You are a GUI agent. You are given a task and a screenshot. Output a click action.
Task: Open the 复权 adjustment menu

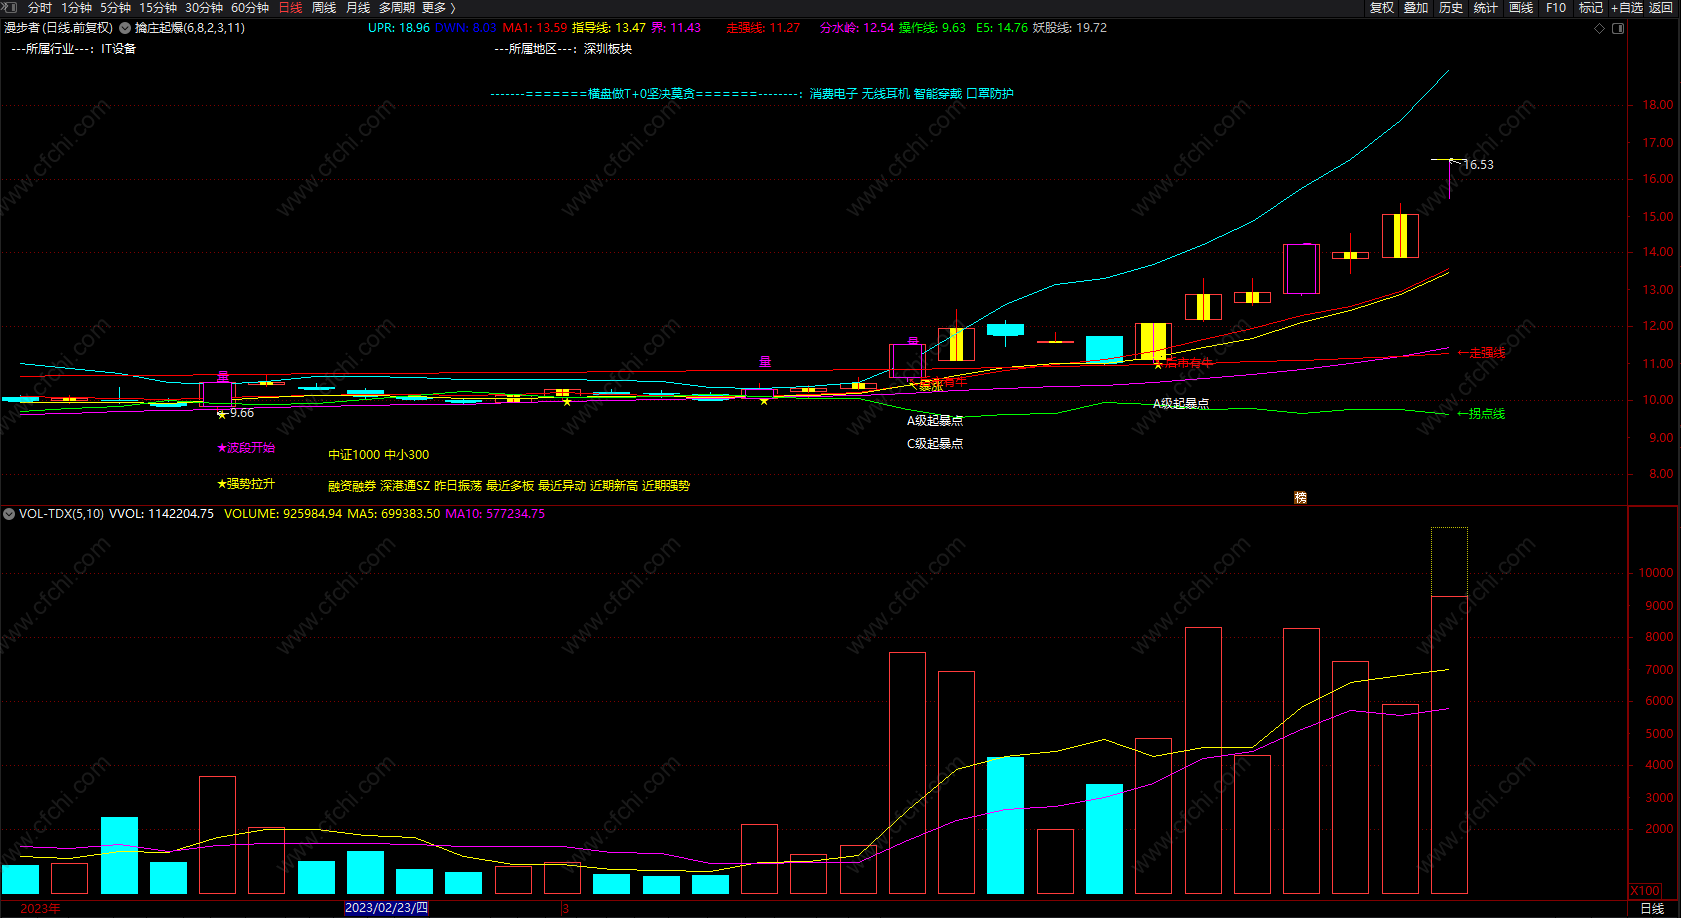1382,8
